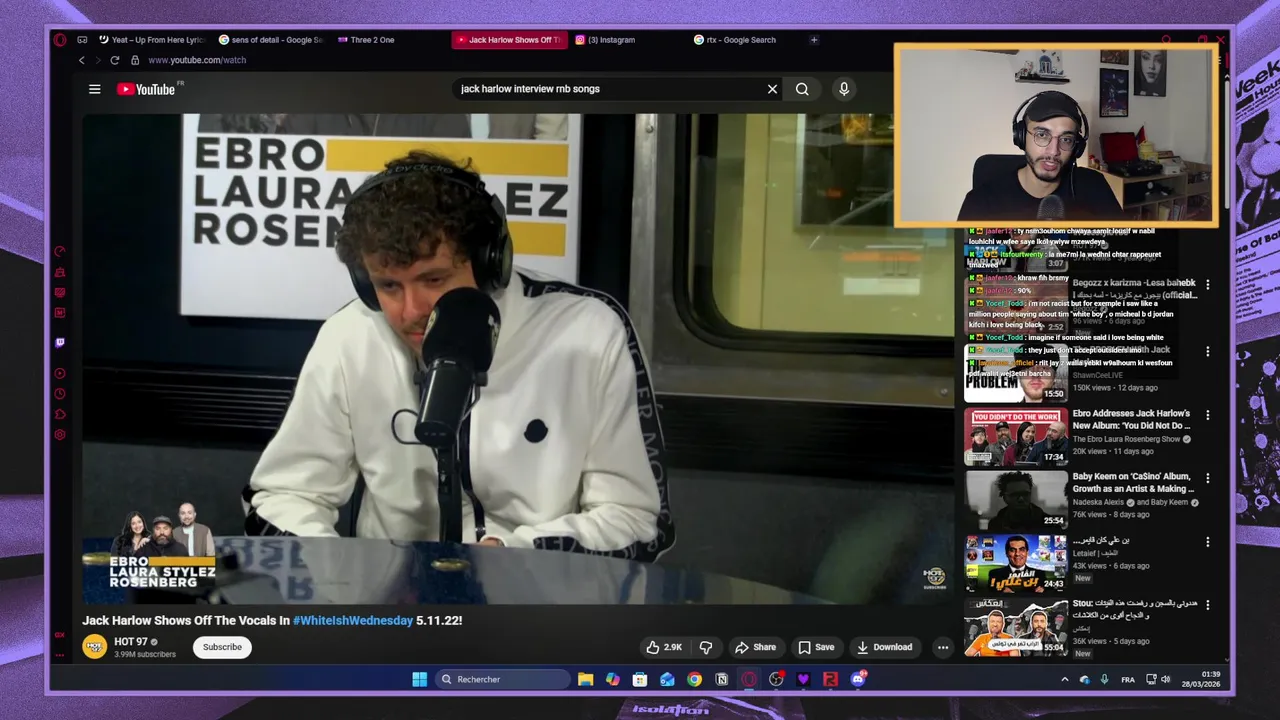Open options for Begozz x karizma video
1280x720 pixels.
point(1207,285)
